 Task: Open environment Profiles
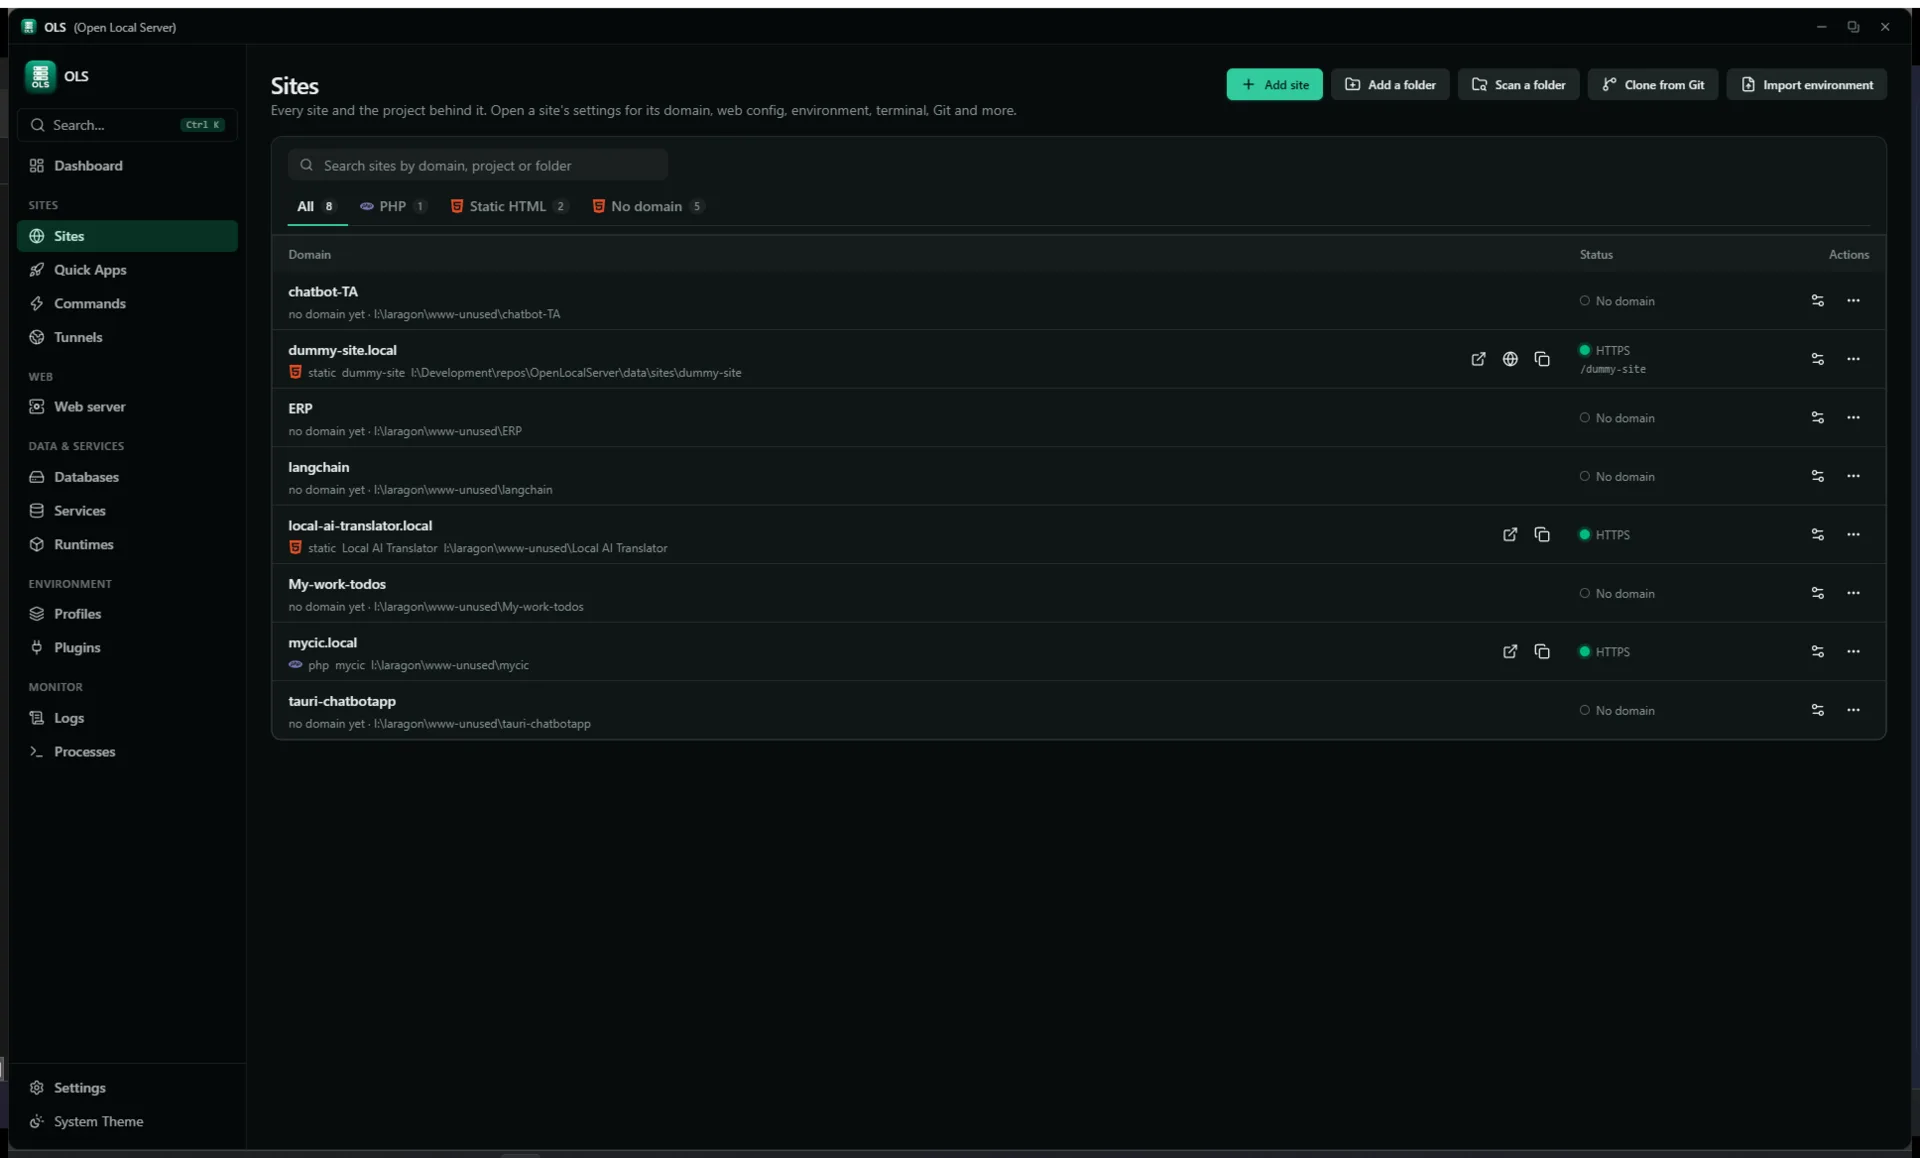click(127, 614)
